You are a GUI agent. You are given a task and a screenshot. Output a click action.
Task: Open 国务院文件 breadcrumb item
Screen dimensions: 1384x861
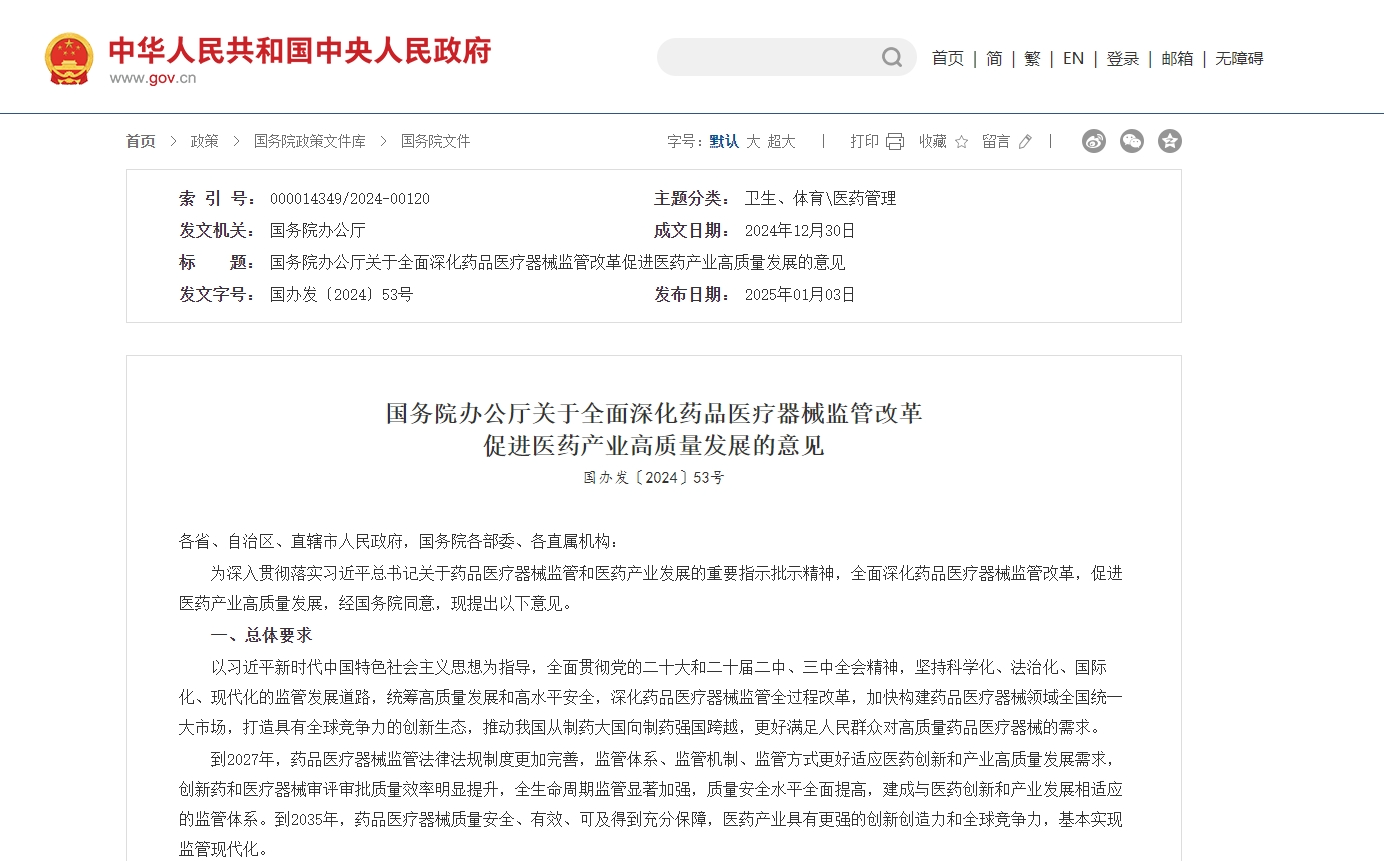click(435, 142)
